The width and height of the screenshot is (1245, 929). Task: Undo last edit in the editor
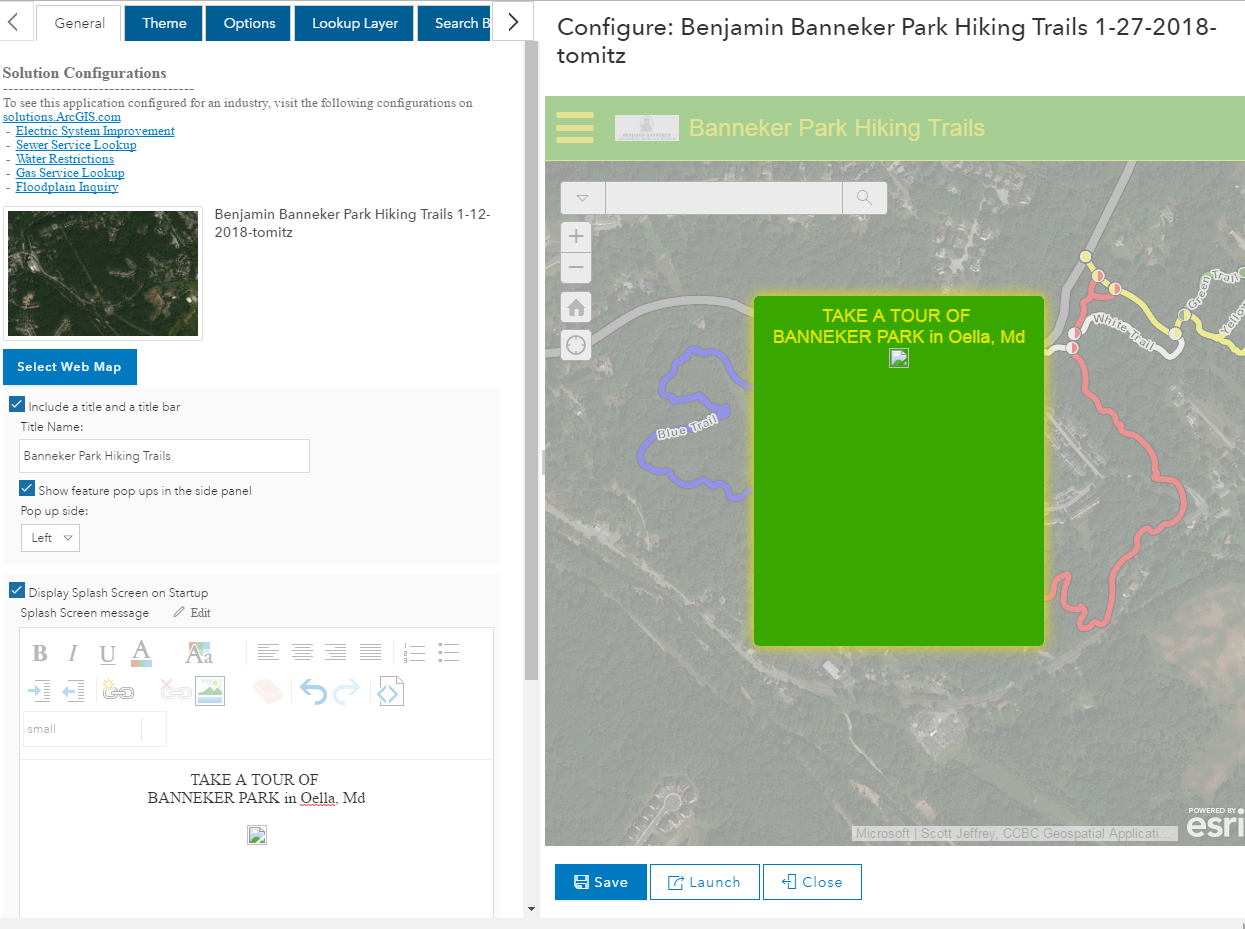coord(313,691)
